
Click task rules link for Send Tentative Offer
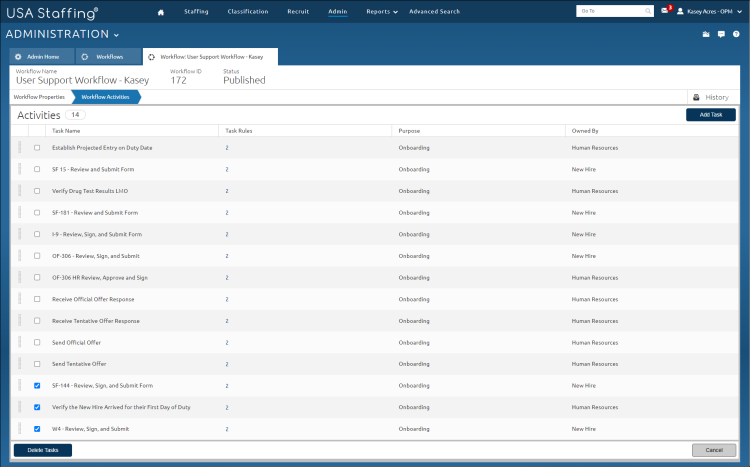(227, 364)
